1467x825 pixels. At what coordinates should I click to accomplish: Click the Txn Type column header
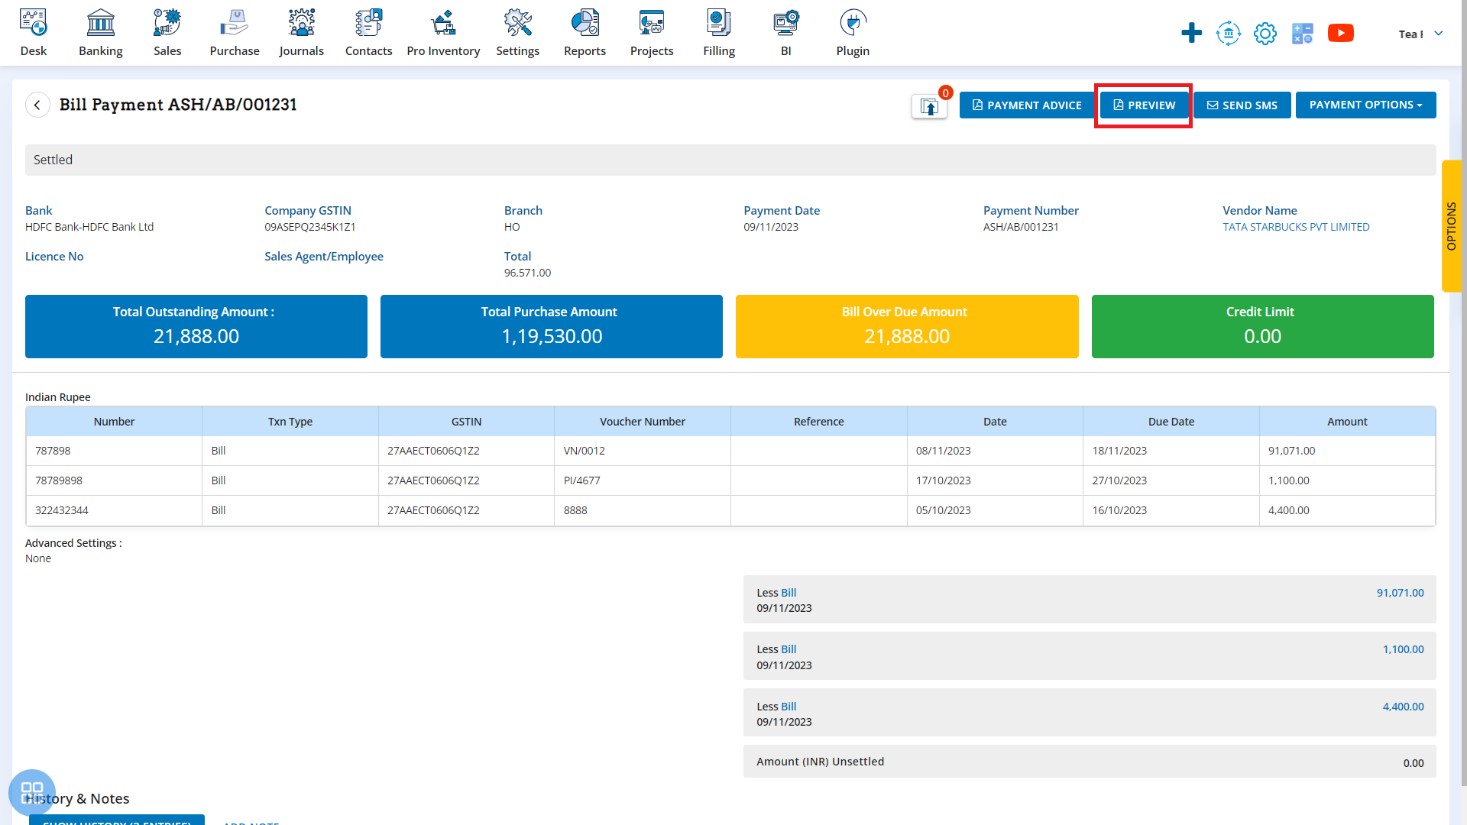click(x=290, y=421)
